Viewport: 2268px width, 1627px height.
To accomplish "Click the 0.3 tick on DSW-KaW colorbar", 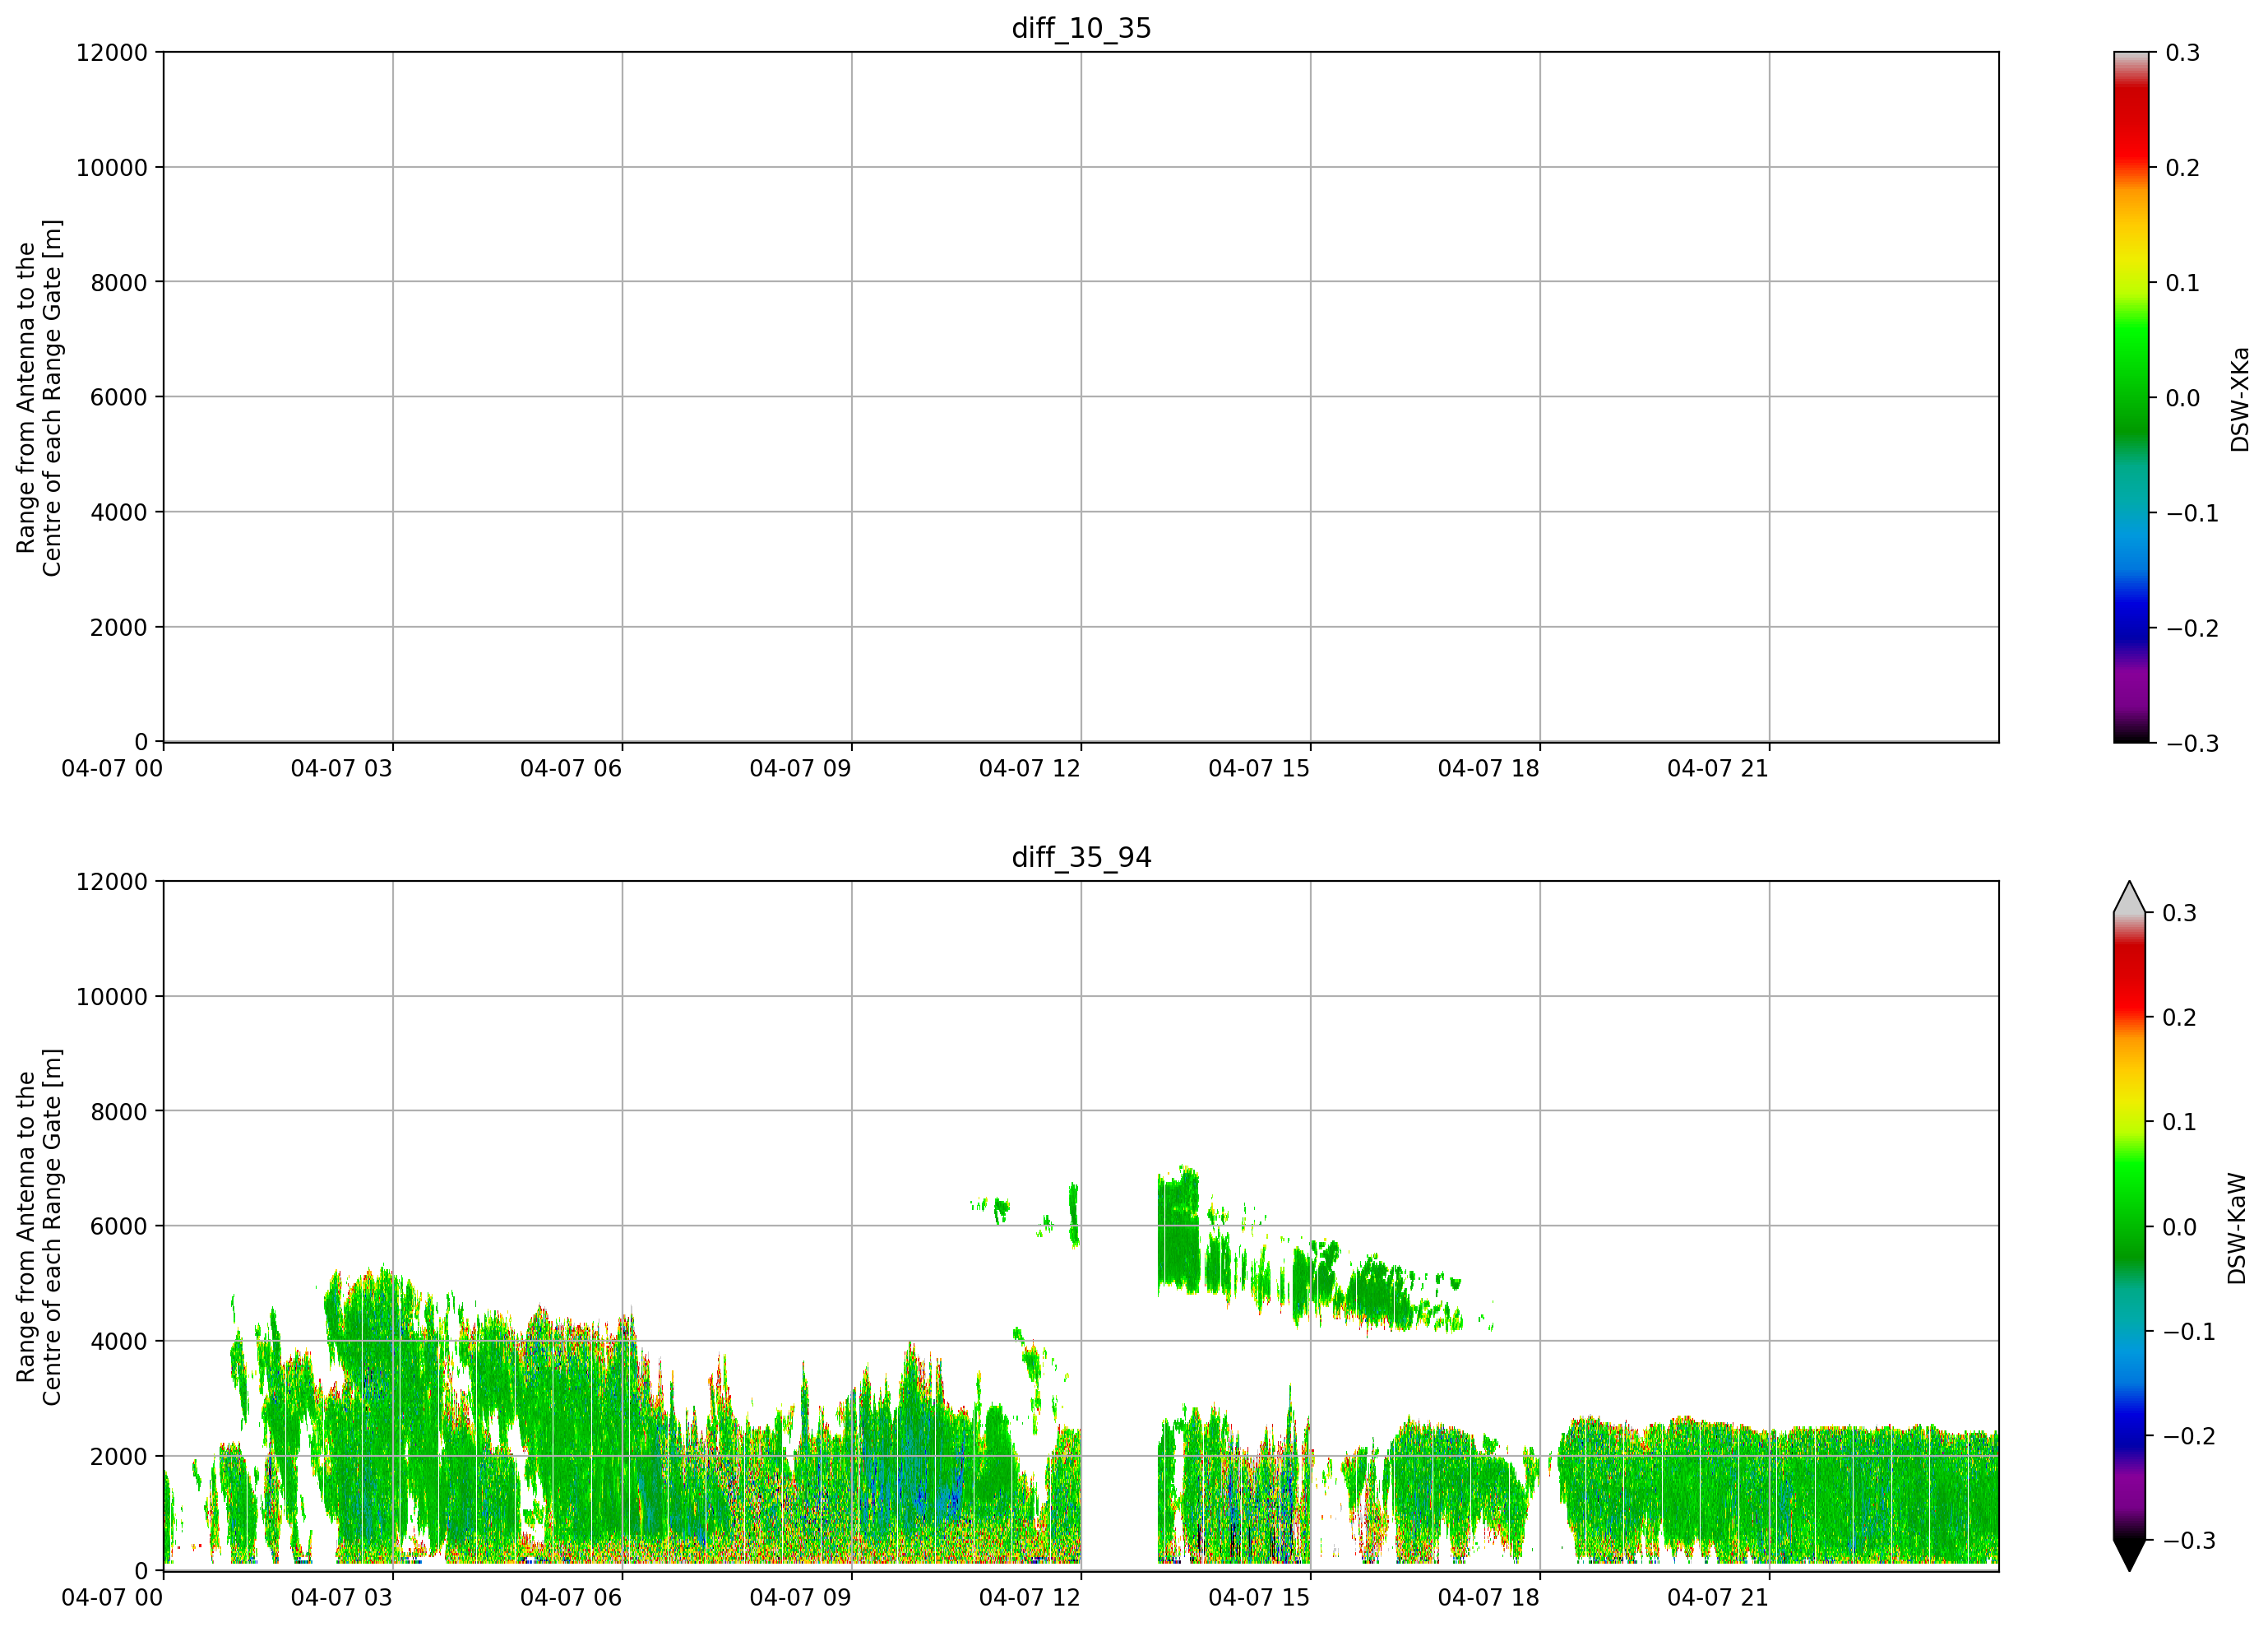I will click(x=2180, y=912).
